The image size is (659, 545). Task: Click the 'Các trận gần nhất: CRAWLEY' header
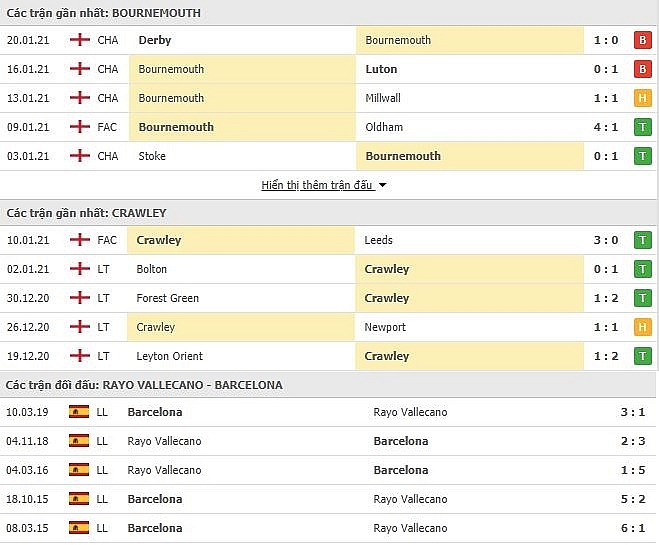click(x=87, y=213)
